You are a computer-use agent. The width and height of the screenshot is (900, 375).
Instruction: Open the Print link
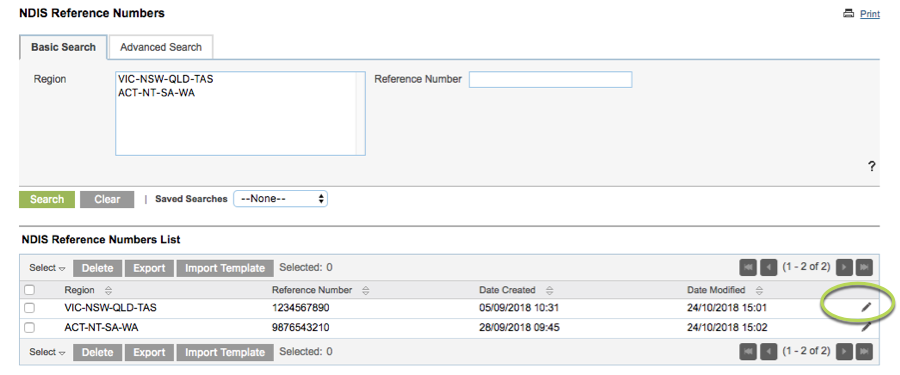pyautogui.click(x=870, y=14)
